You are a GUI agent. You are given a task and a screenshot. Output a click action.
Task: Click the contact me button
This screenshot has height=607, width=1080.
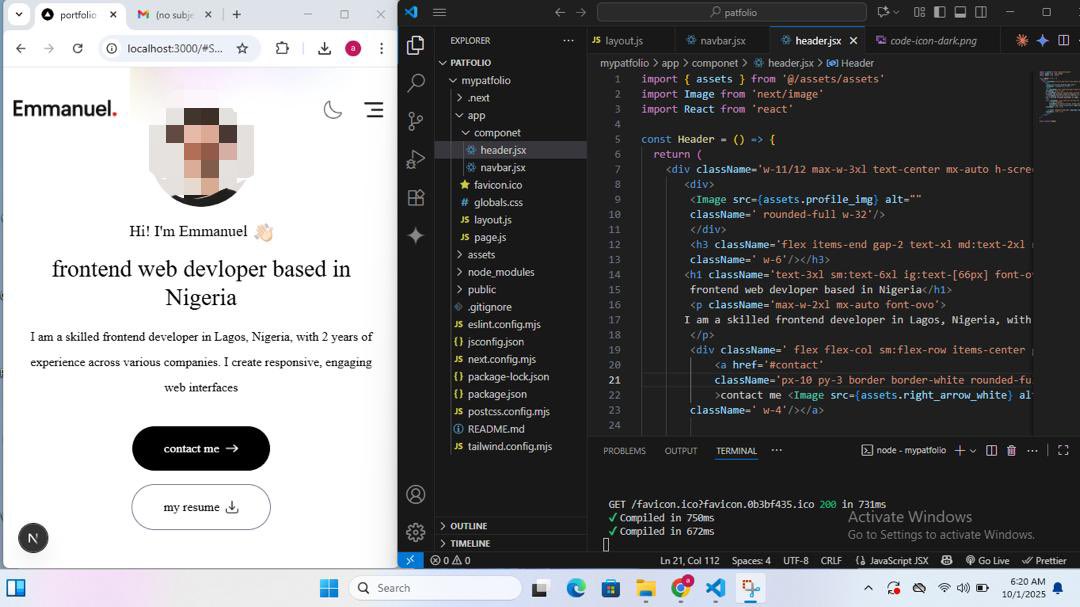tap(200, 449)
